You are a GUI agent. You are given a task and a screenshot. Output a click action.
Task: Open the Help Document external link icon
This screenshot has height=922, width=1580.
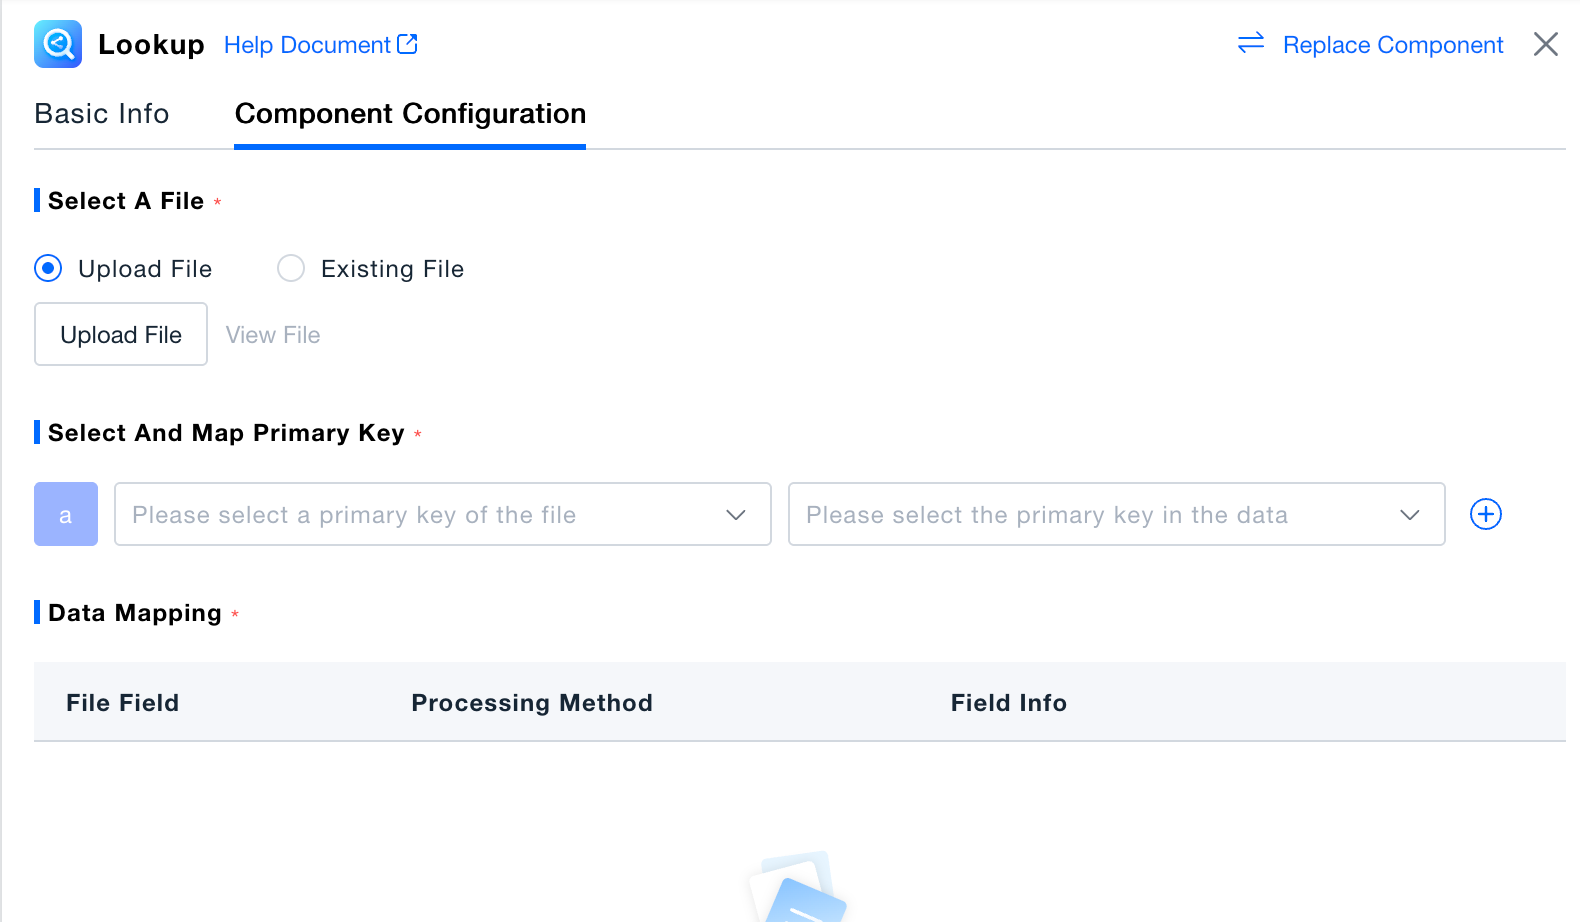pyautogui.click(x=407, y=44)
